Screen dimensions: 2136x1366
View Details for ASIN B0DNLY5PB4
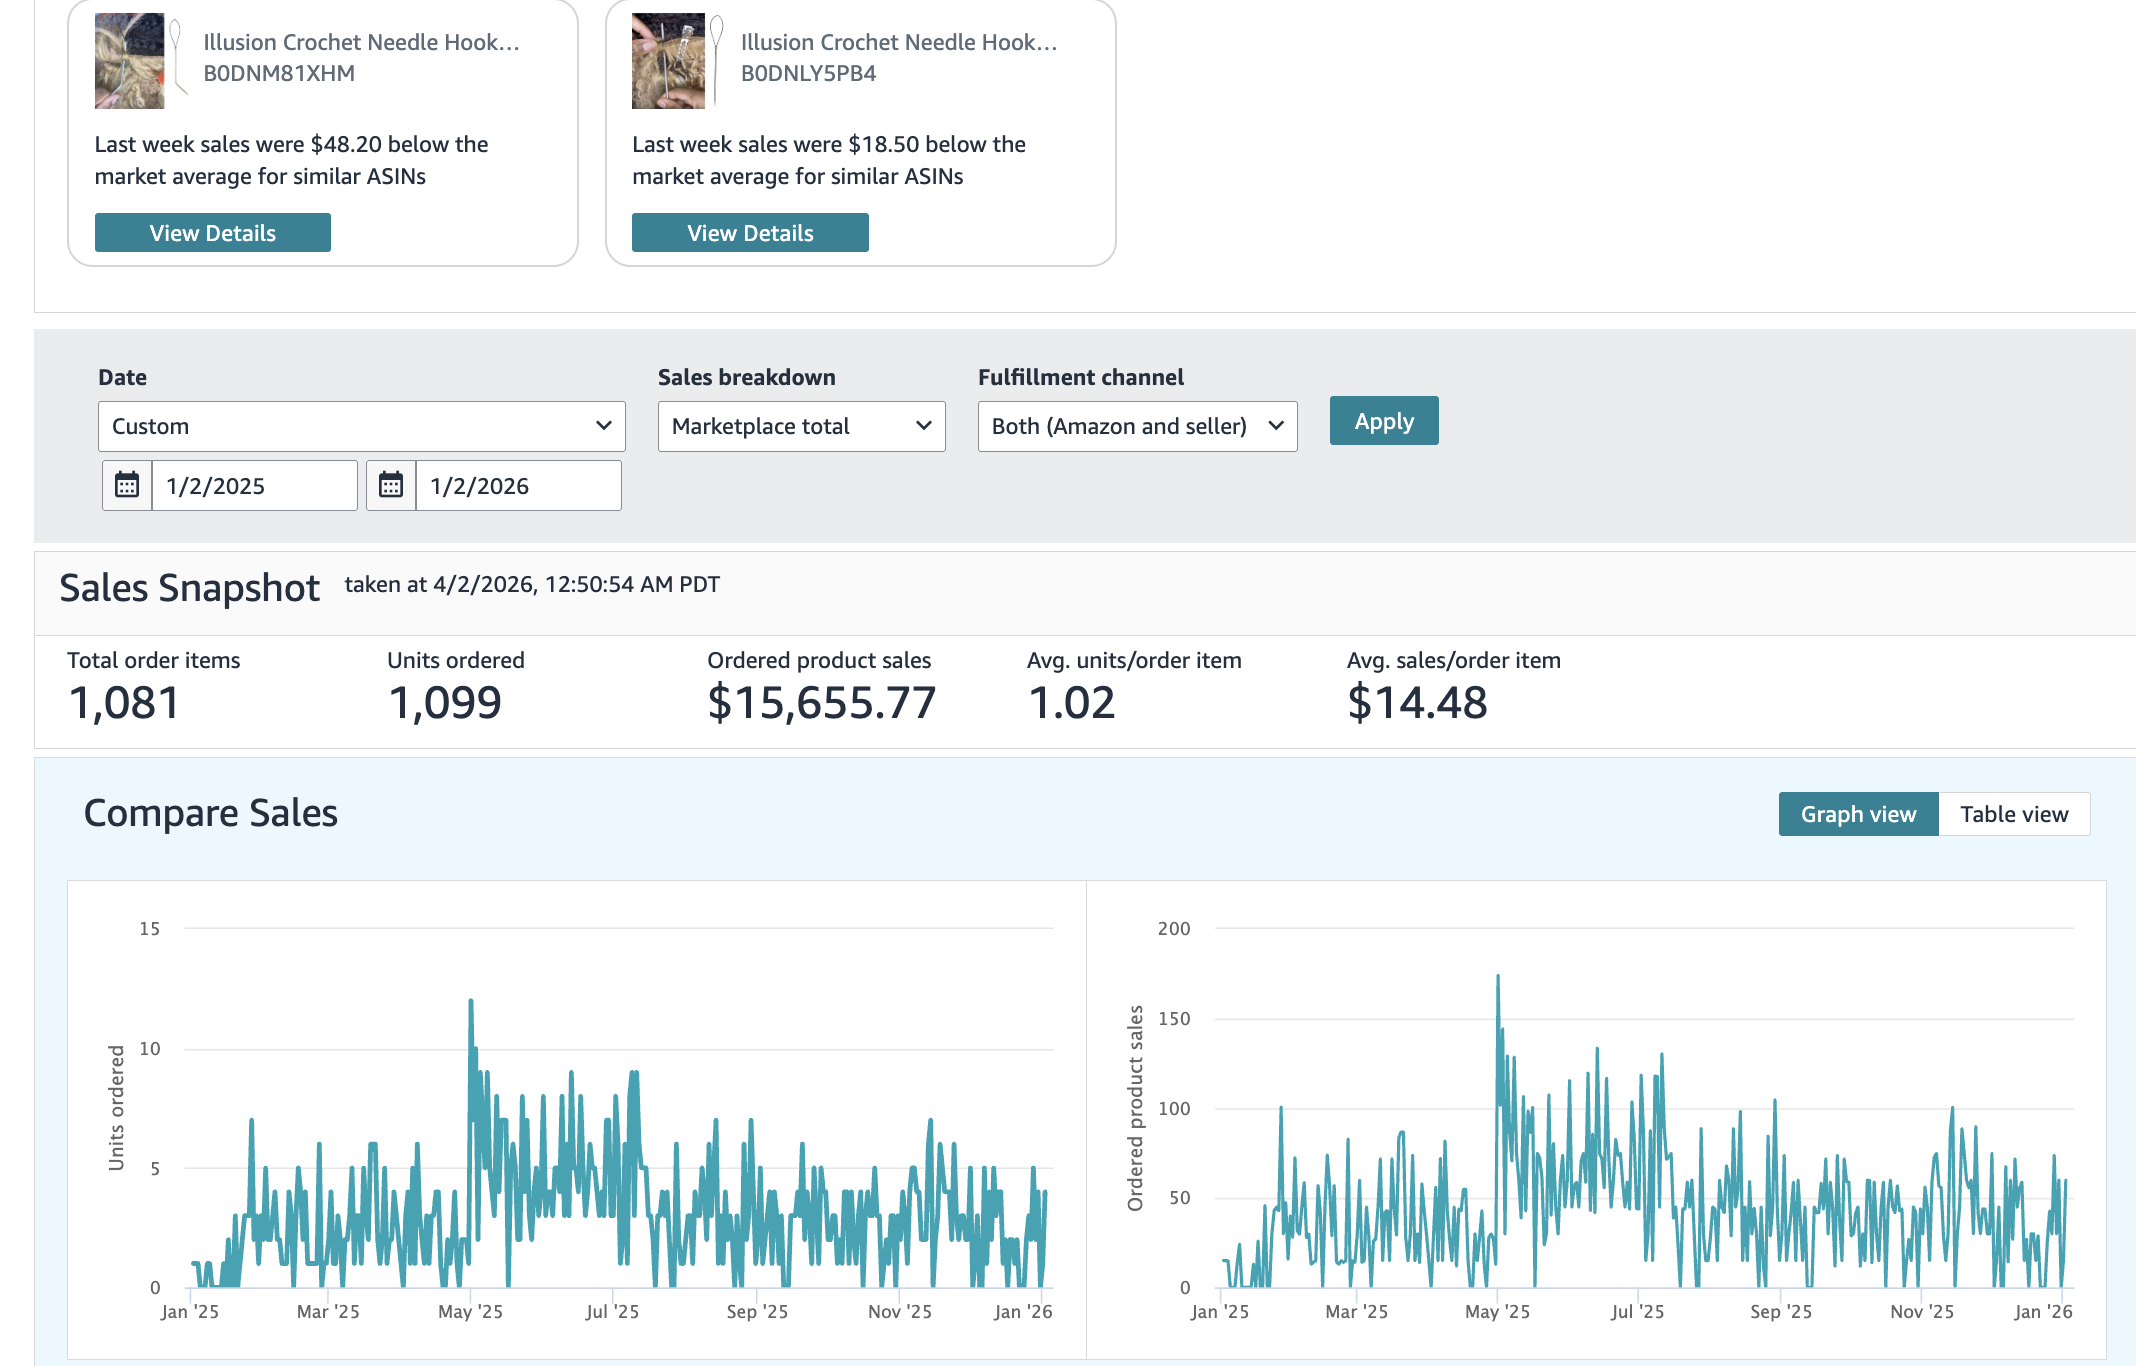[x=750, y=233]
